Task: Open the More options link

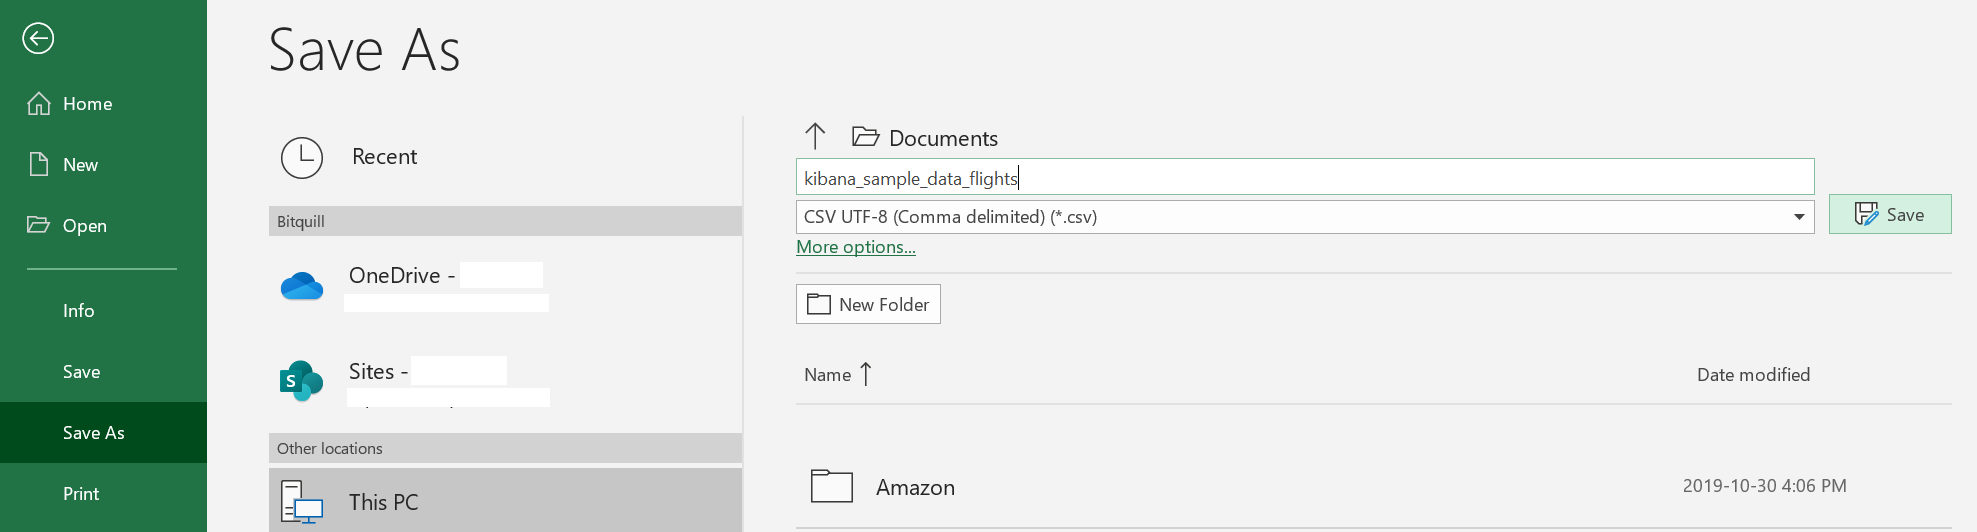Action: [856, 247]
